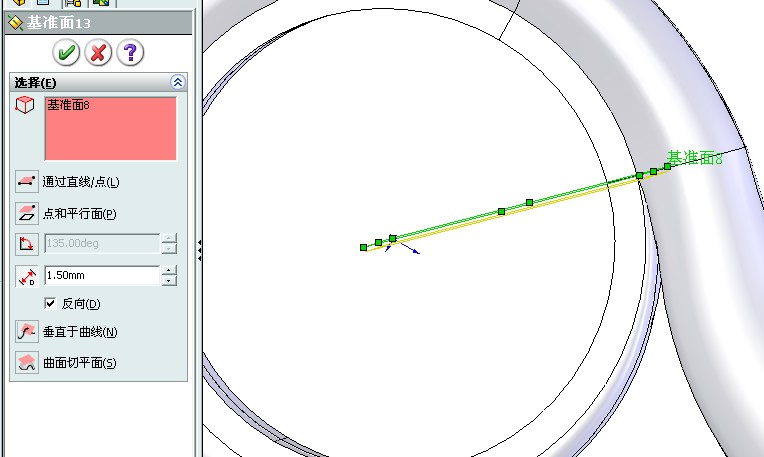Viewport: 764px width, 457px height.
Task: Collapse the 选择(E) section chevron
Action: (x=178, y=82)
